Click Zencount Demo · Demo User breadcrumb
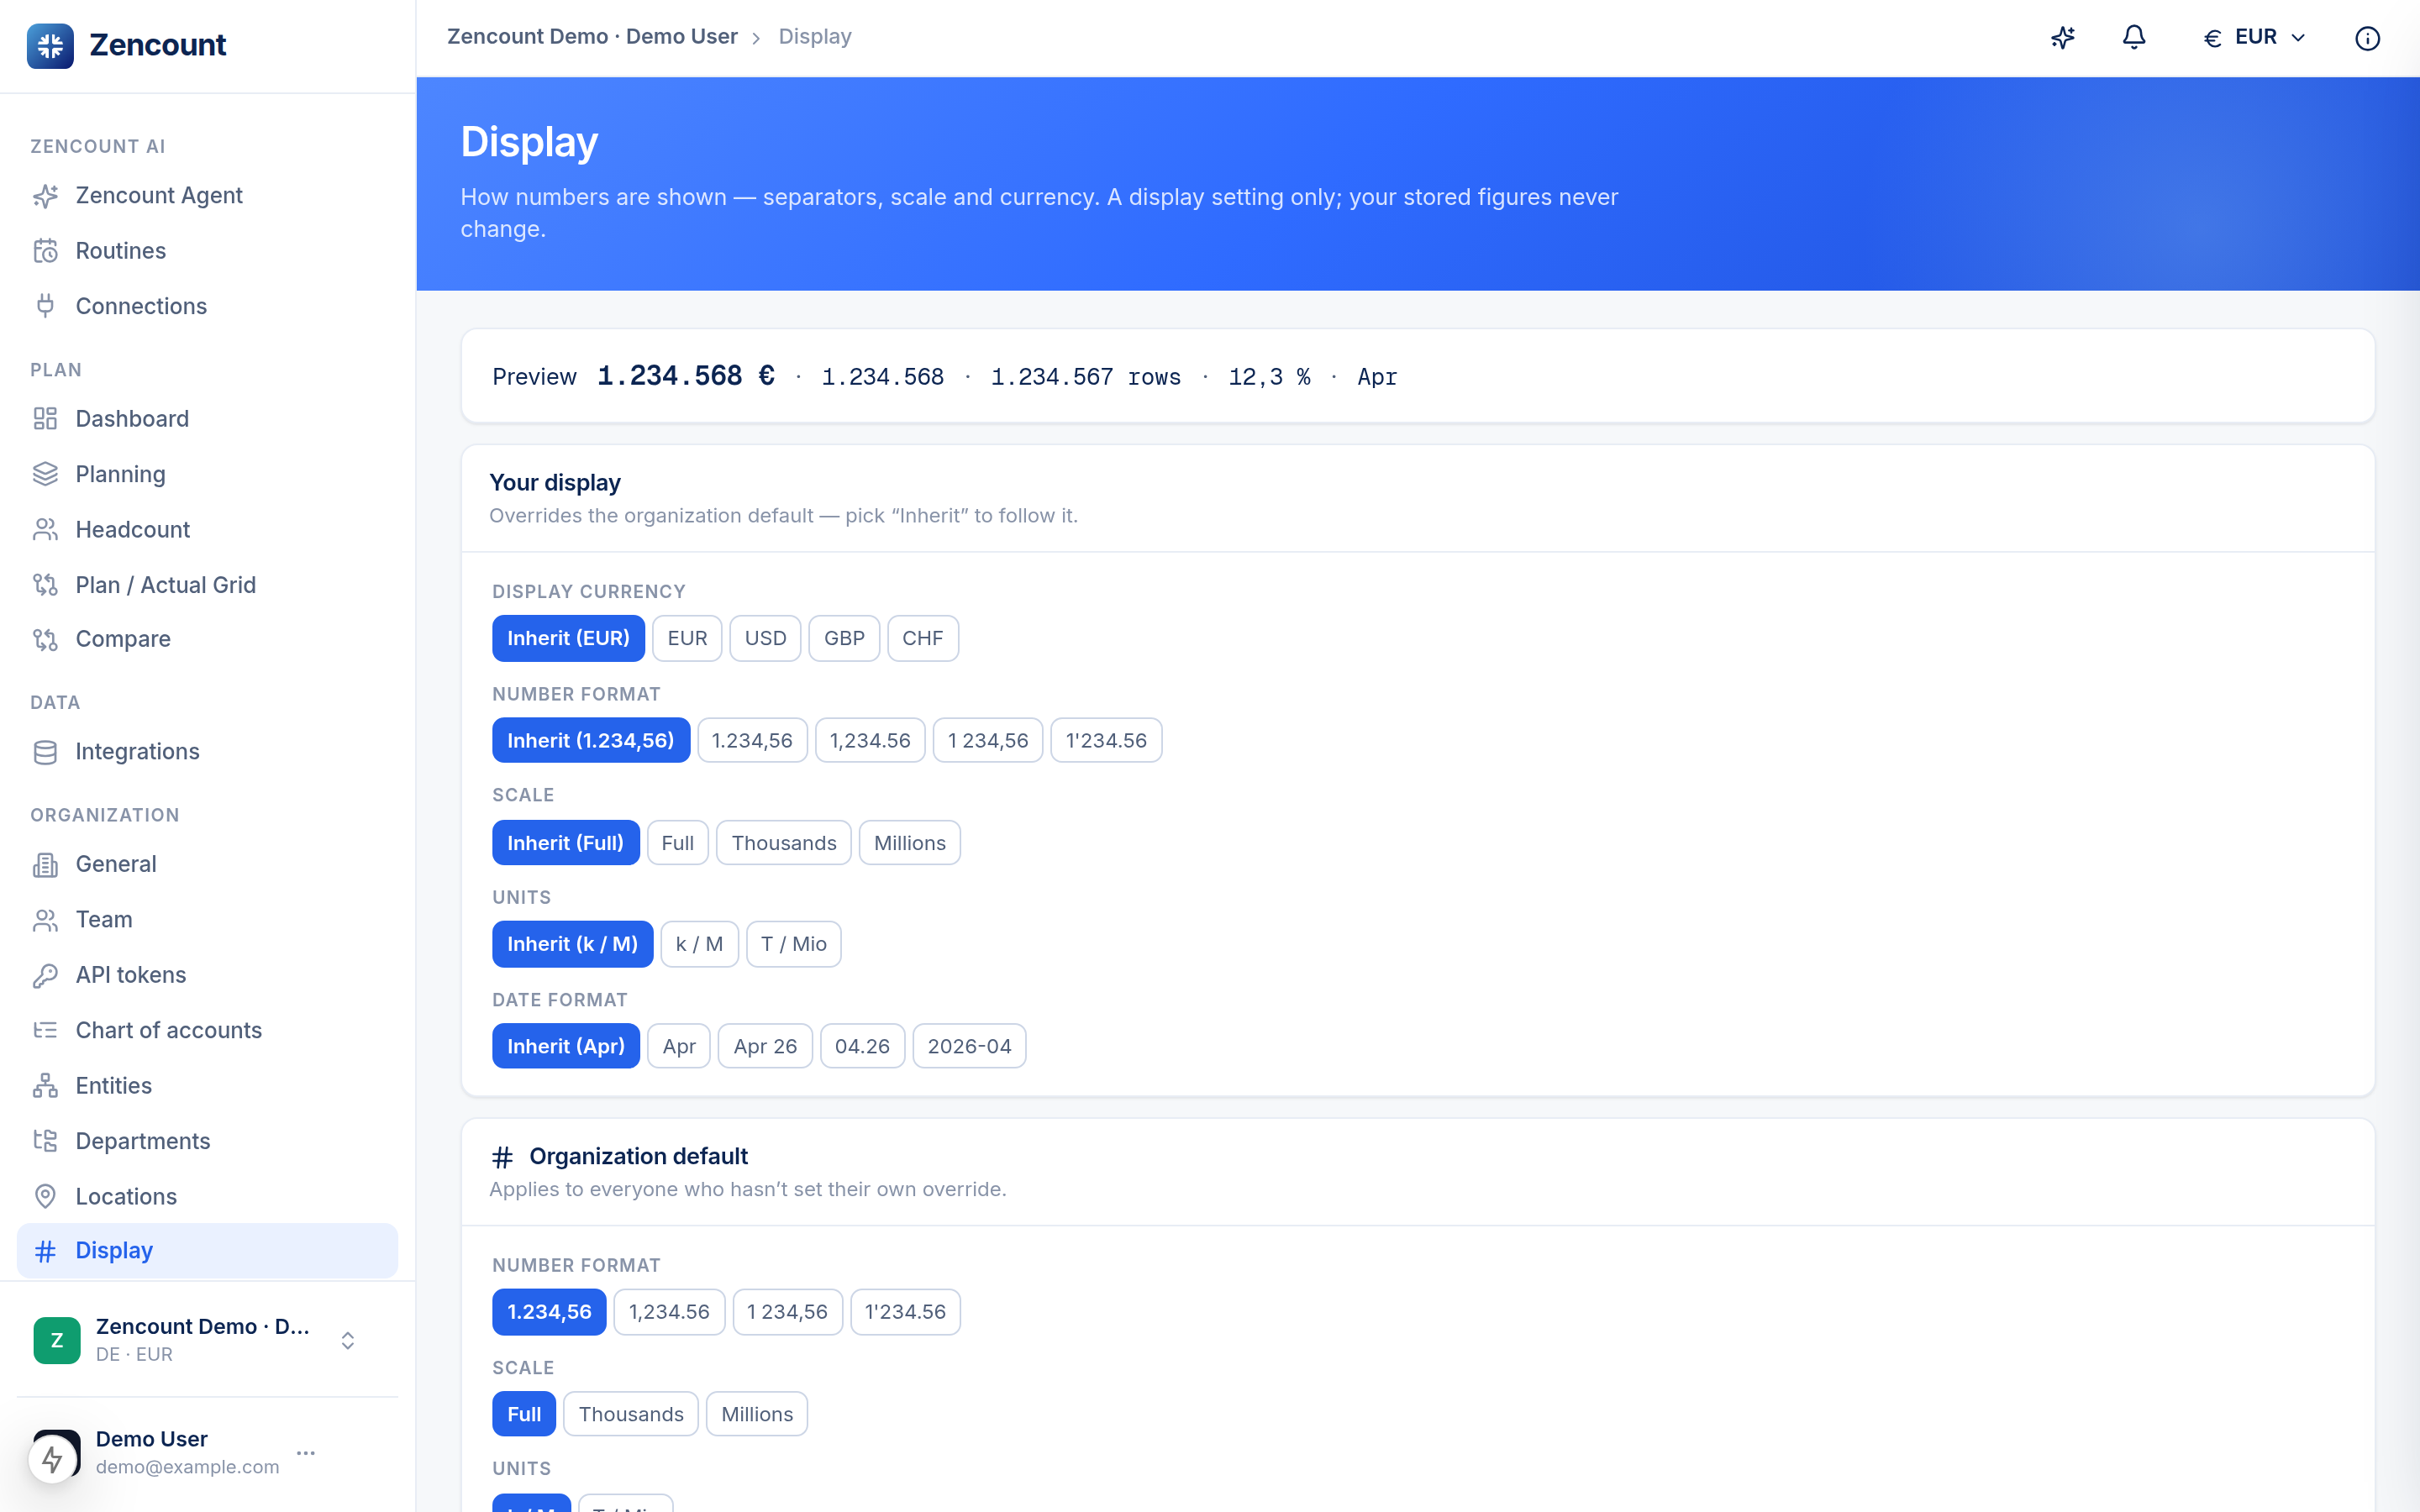The image size is (2420, 1512). tap(592, 37)
